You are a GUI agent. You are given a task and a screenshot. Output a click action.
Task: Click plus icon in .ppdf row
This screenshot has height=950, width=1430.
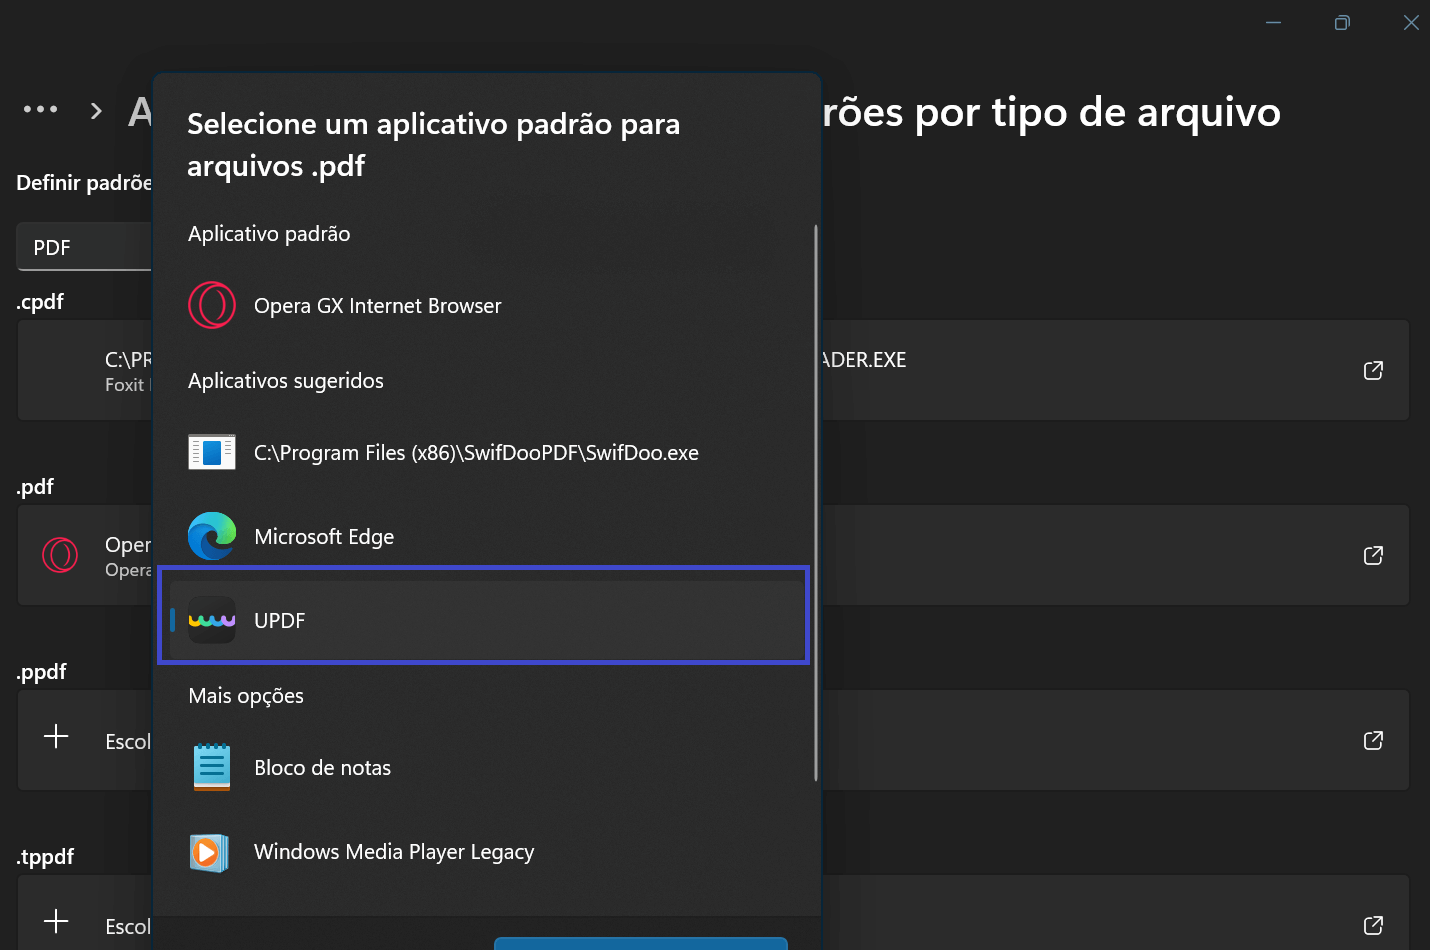(57, 737)
